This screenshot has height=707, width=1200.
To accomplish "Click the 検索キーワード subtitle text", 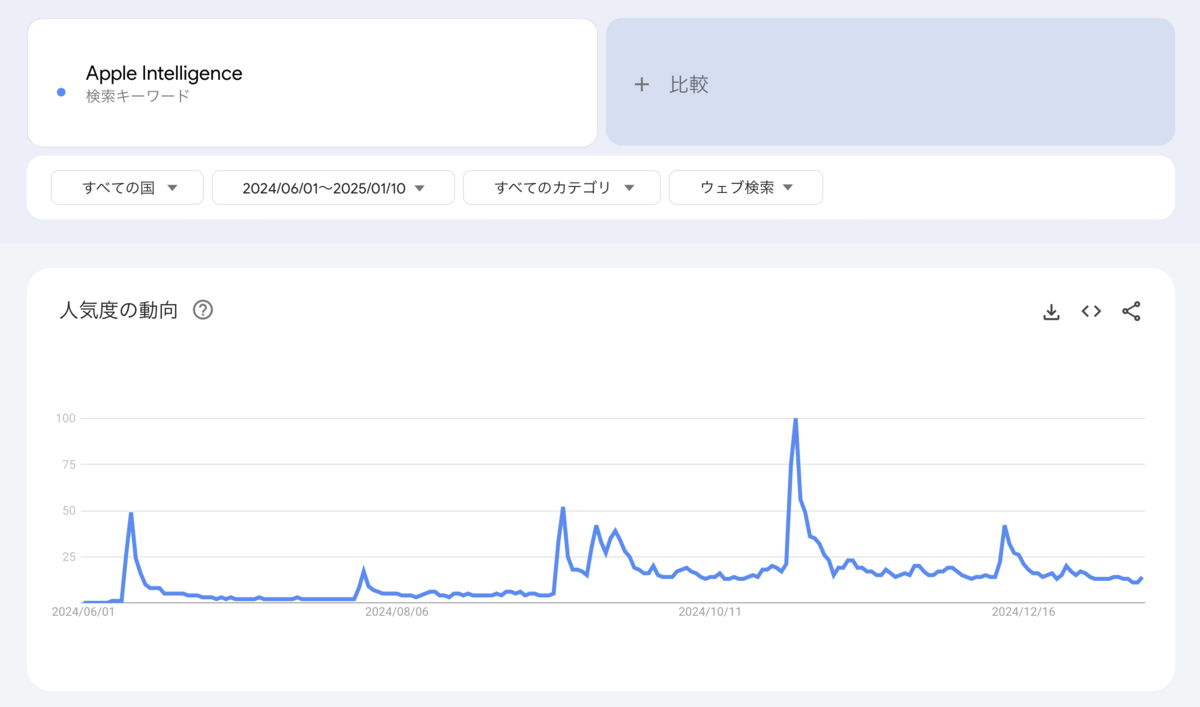I will (137, 96).
